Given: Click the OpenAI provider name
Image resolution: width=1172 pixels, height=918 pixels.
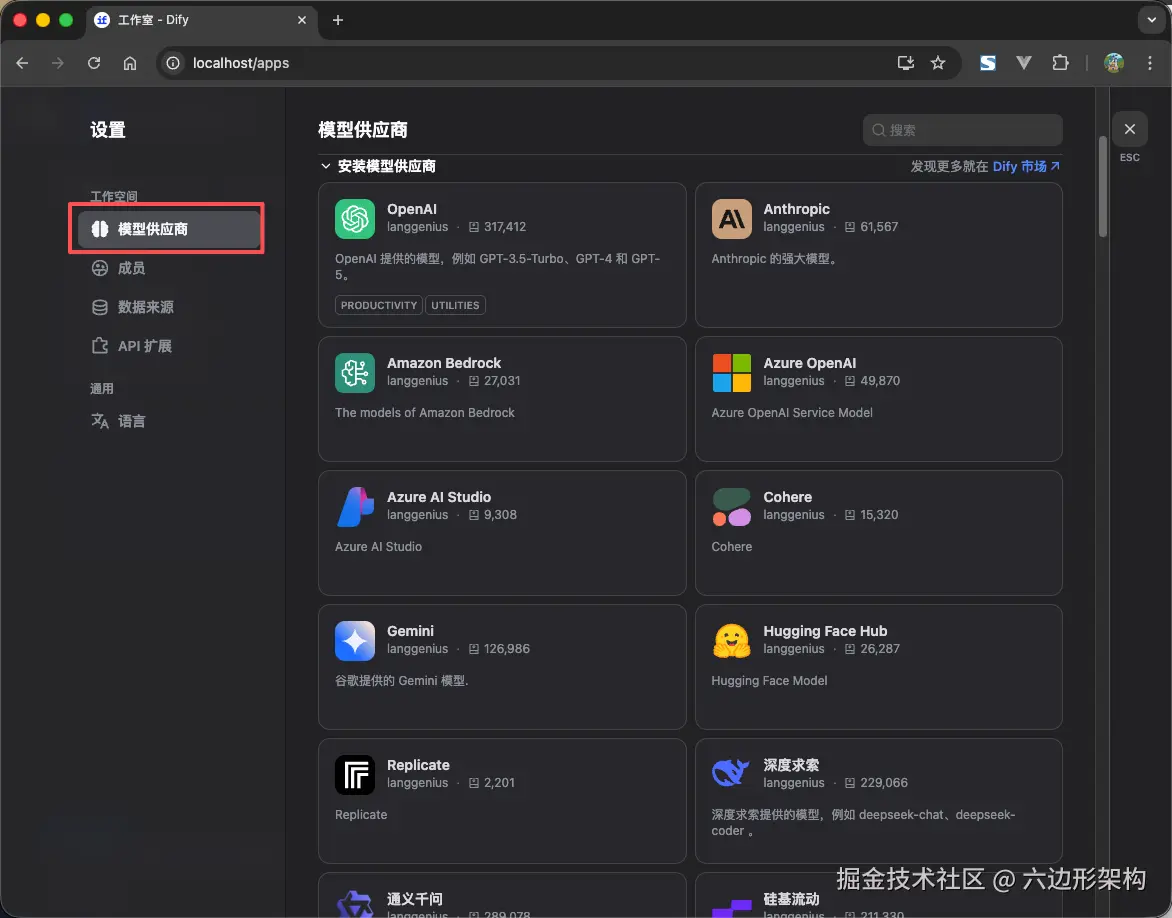Looking at the screenshot, I should [x=412, y=209].
